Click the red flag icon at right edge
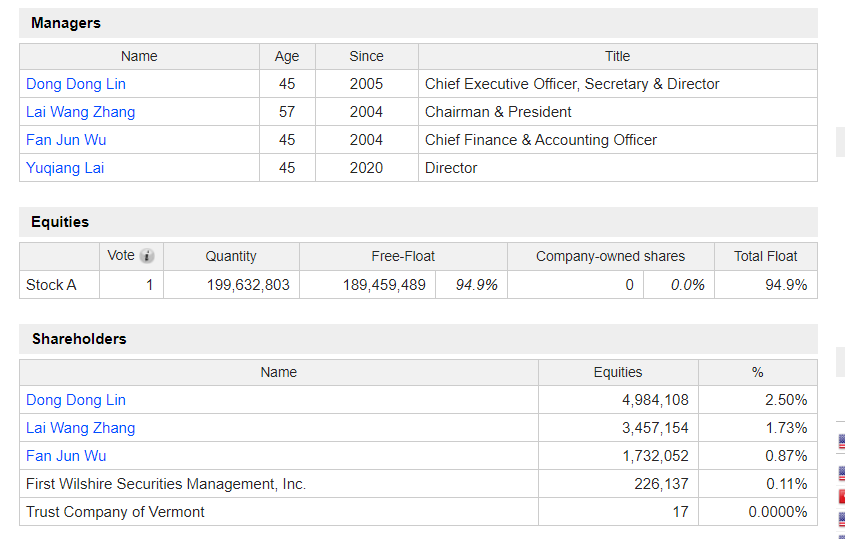The width and height of the screenshot is (845, 539). point(841,496)
